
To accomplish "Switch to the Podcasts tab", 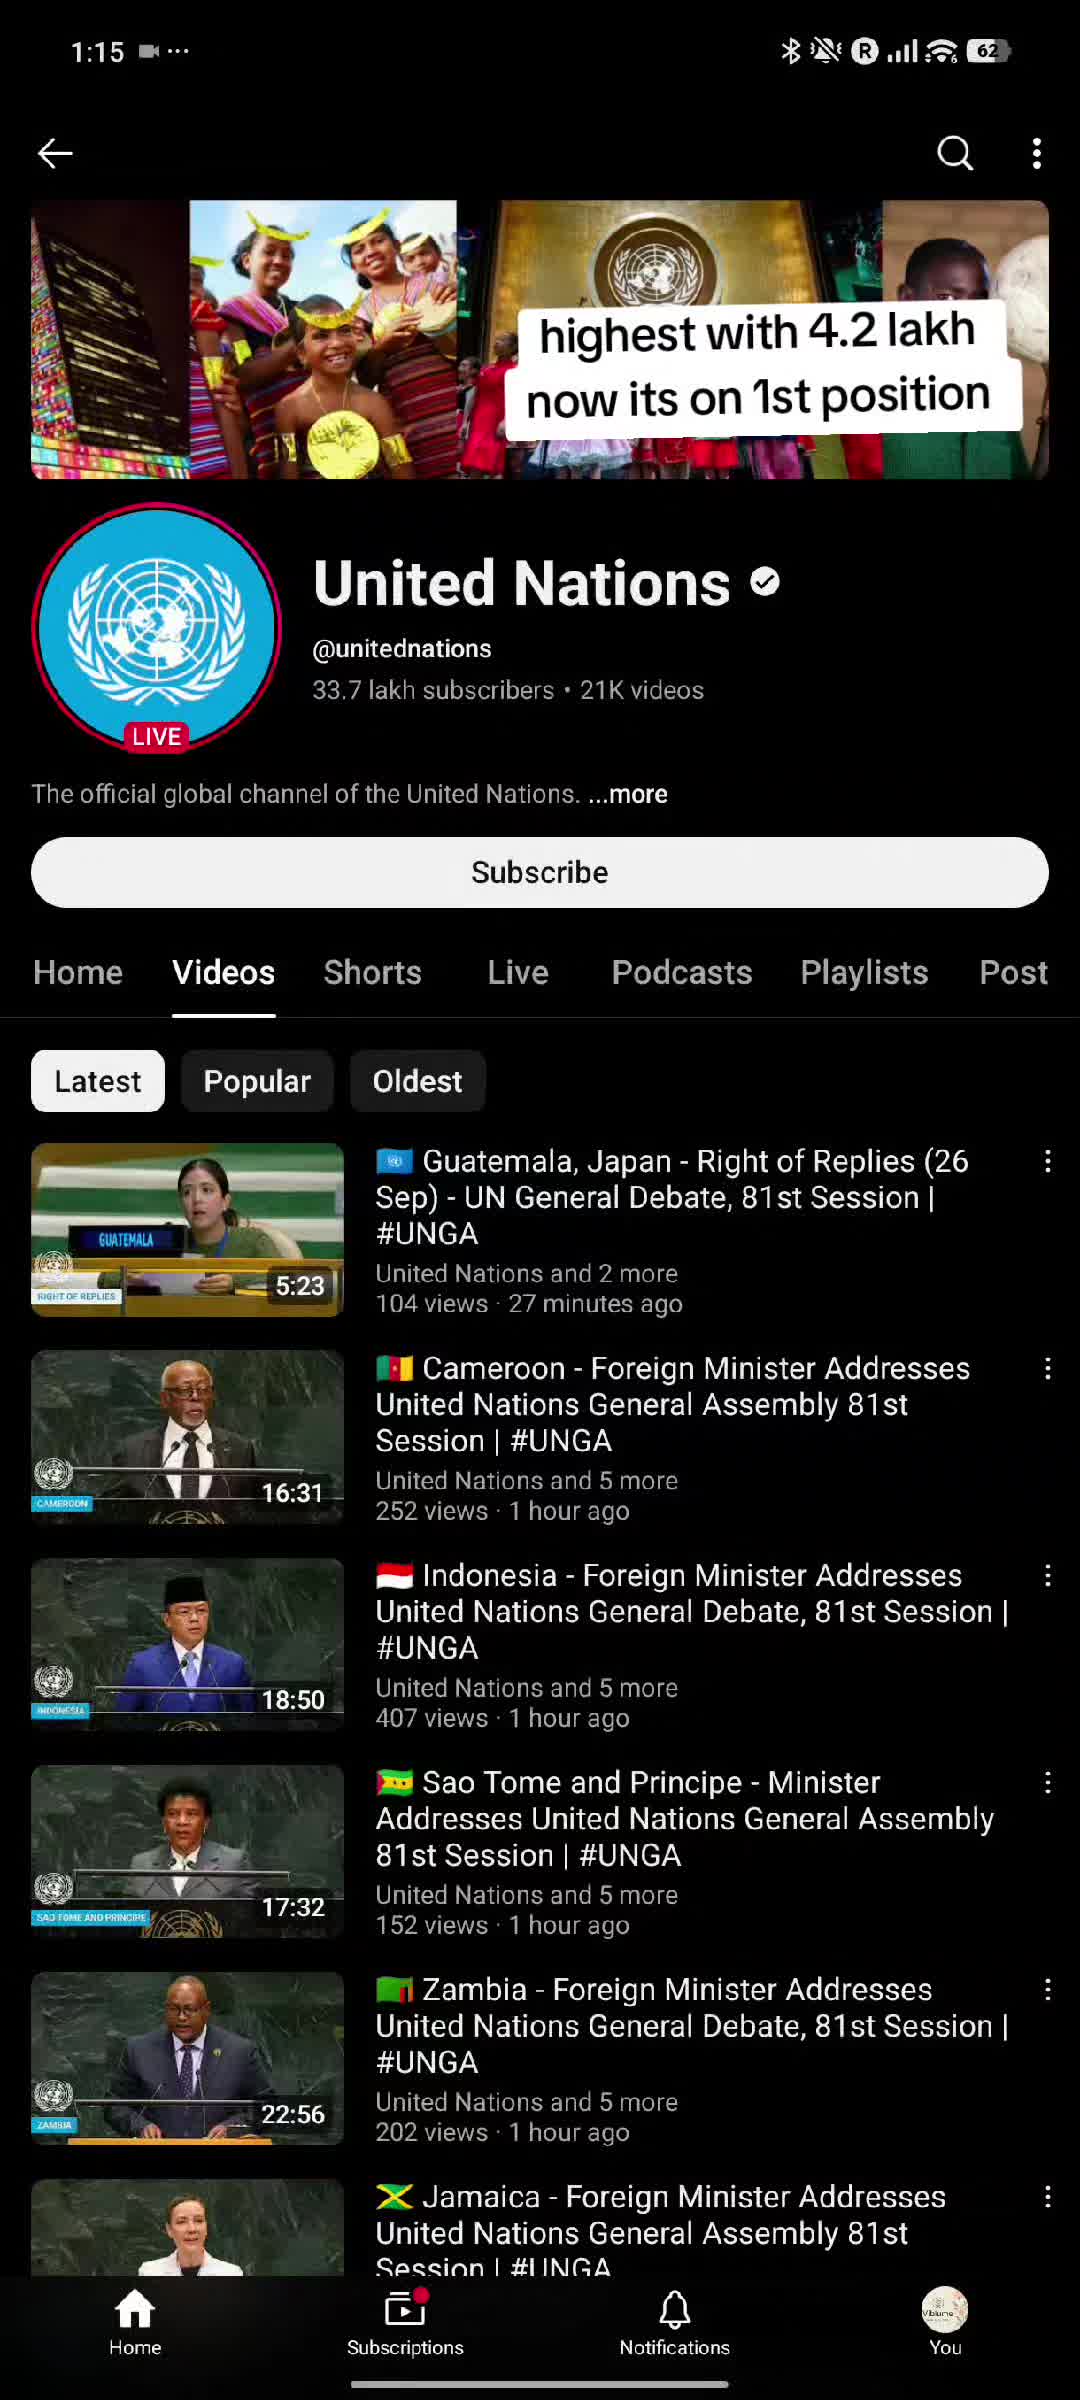I will pyautogui.click(x=682, y=972).
